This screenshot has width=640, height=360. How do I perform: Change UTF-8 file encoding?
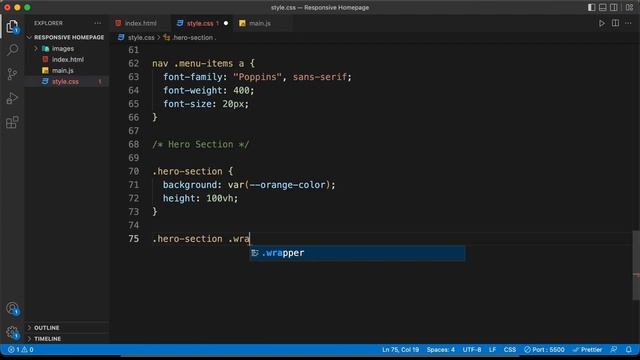tap(472, 350)
